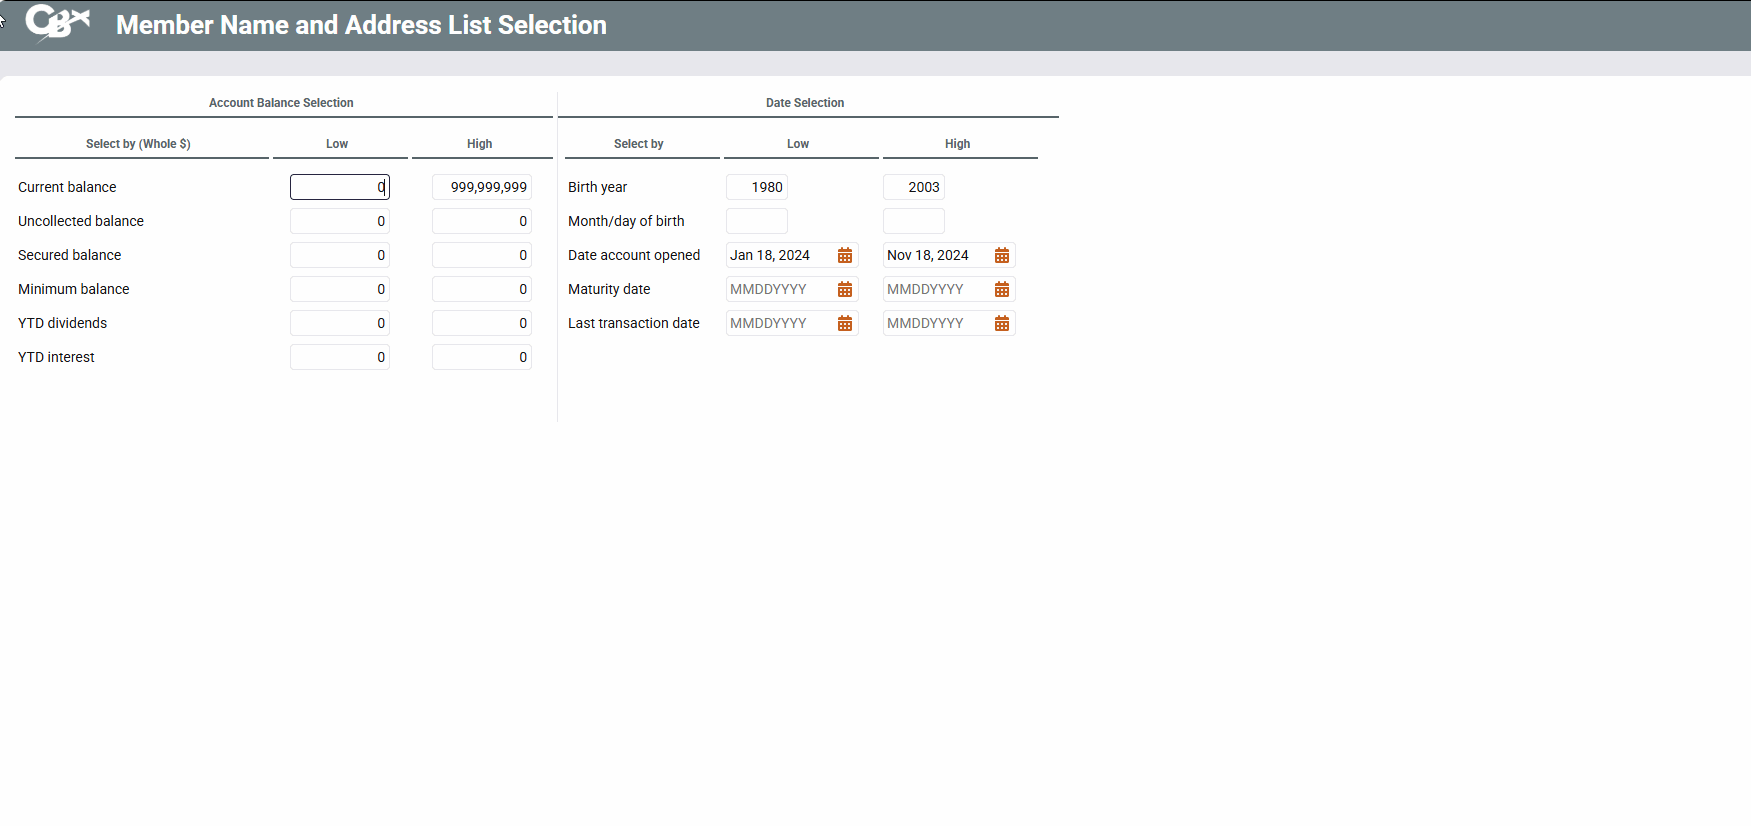Click Month/day of birth high field
This screenshot has width=1751, height=826.
[x=913, y=221]
